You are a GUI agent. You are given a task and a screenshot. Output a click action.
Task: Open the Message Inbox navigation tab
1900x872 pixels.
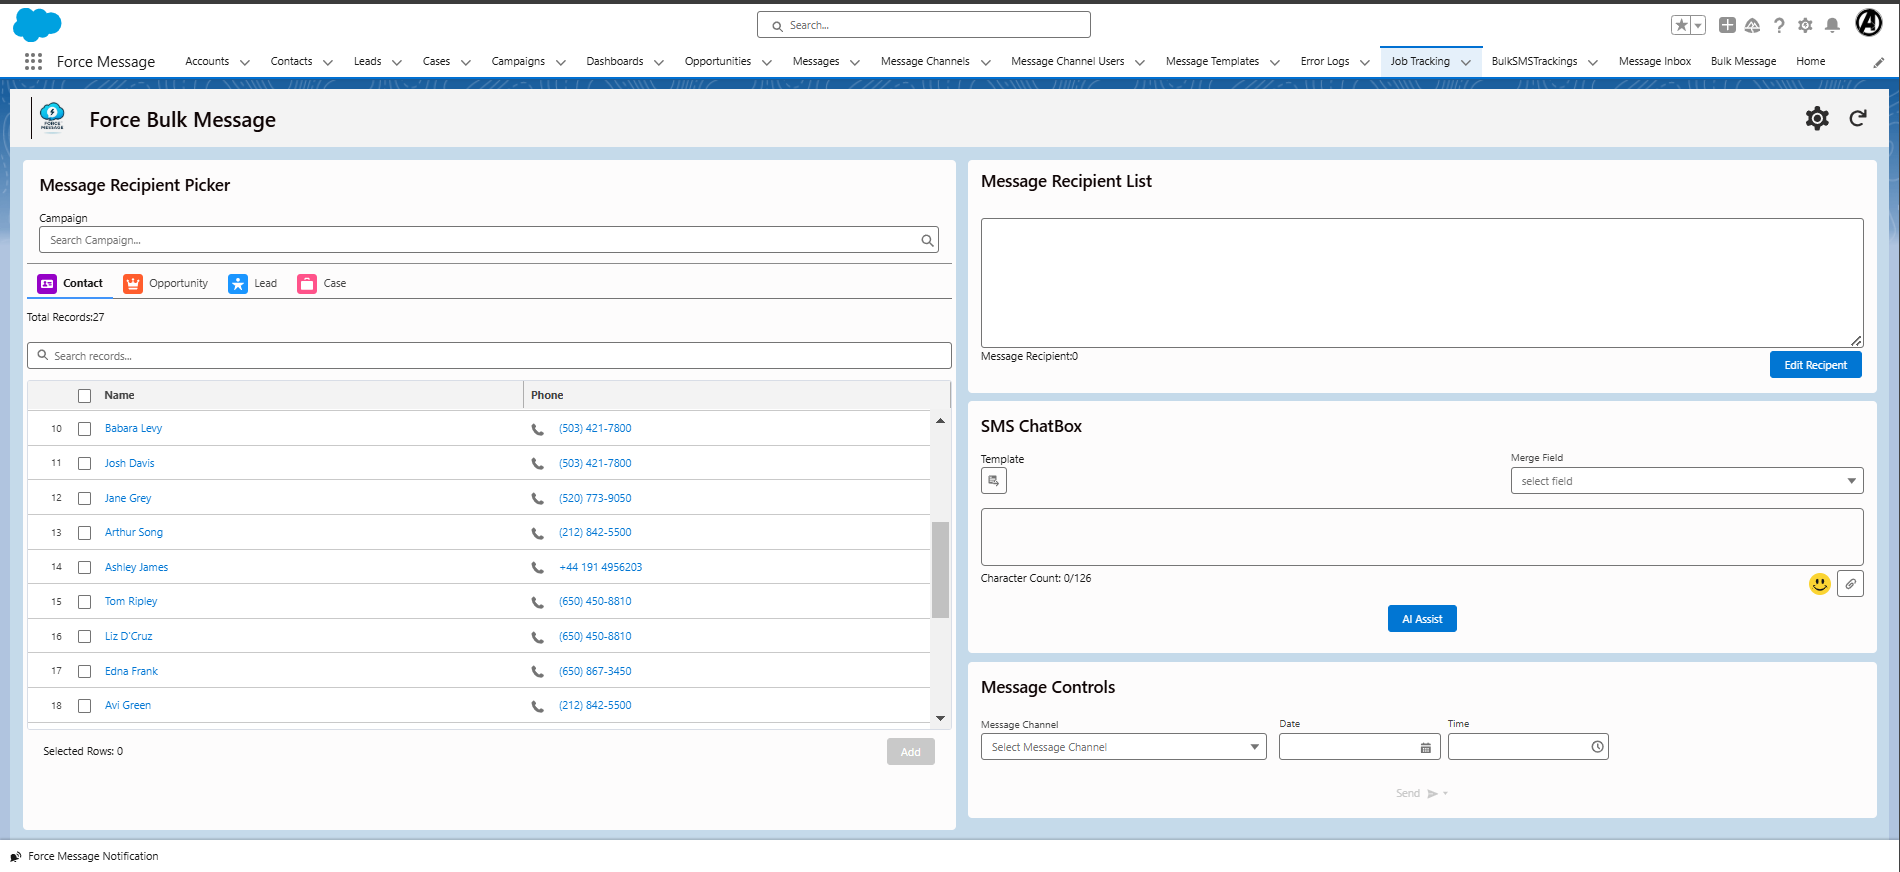[1654, 61]
